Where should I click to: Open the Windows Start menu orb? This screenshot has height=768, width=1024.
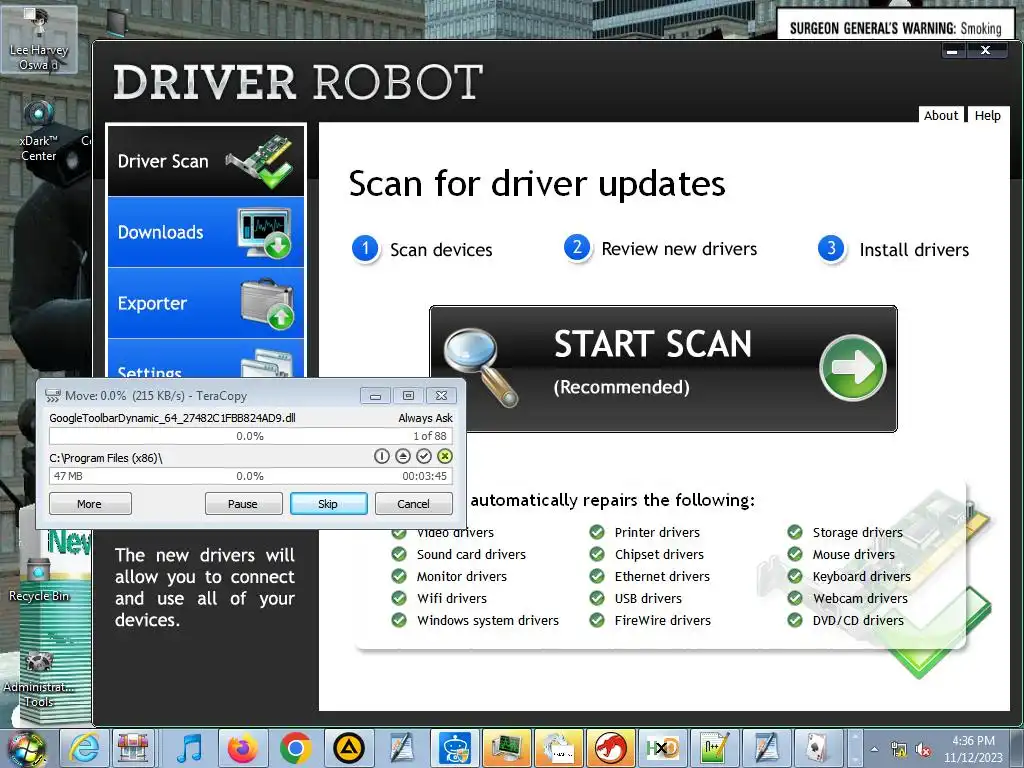[26, 748]
